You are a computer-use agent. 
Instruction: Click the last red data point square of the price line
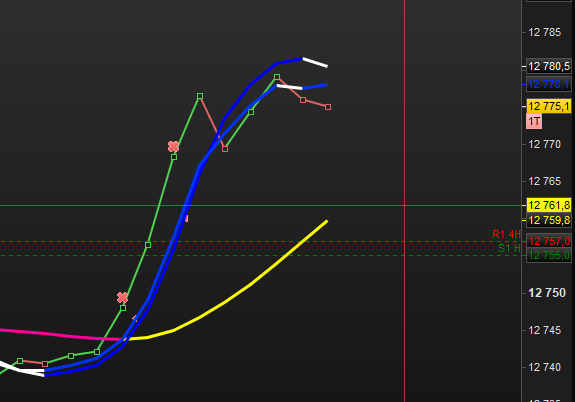328,107
